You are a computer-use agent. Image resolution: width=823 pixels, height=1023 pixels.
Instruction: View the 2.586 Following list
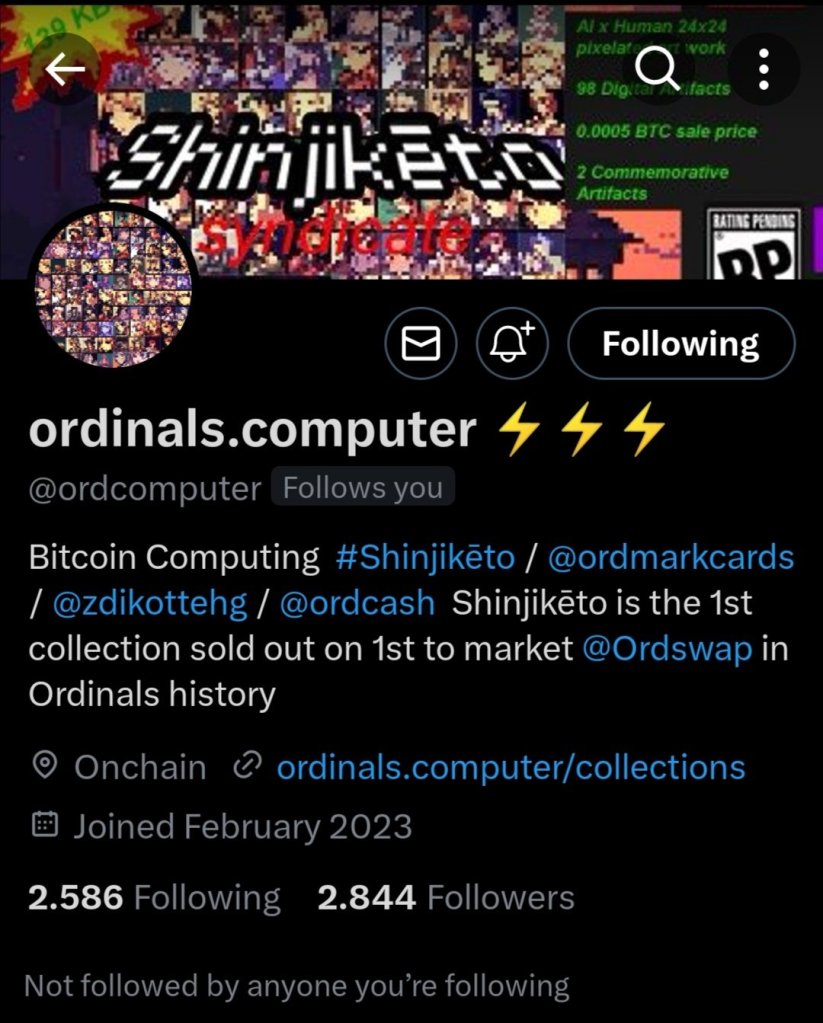point(154,898)
